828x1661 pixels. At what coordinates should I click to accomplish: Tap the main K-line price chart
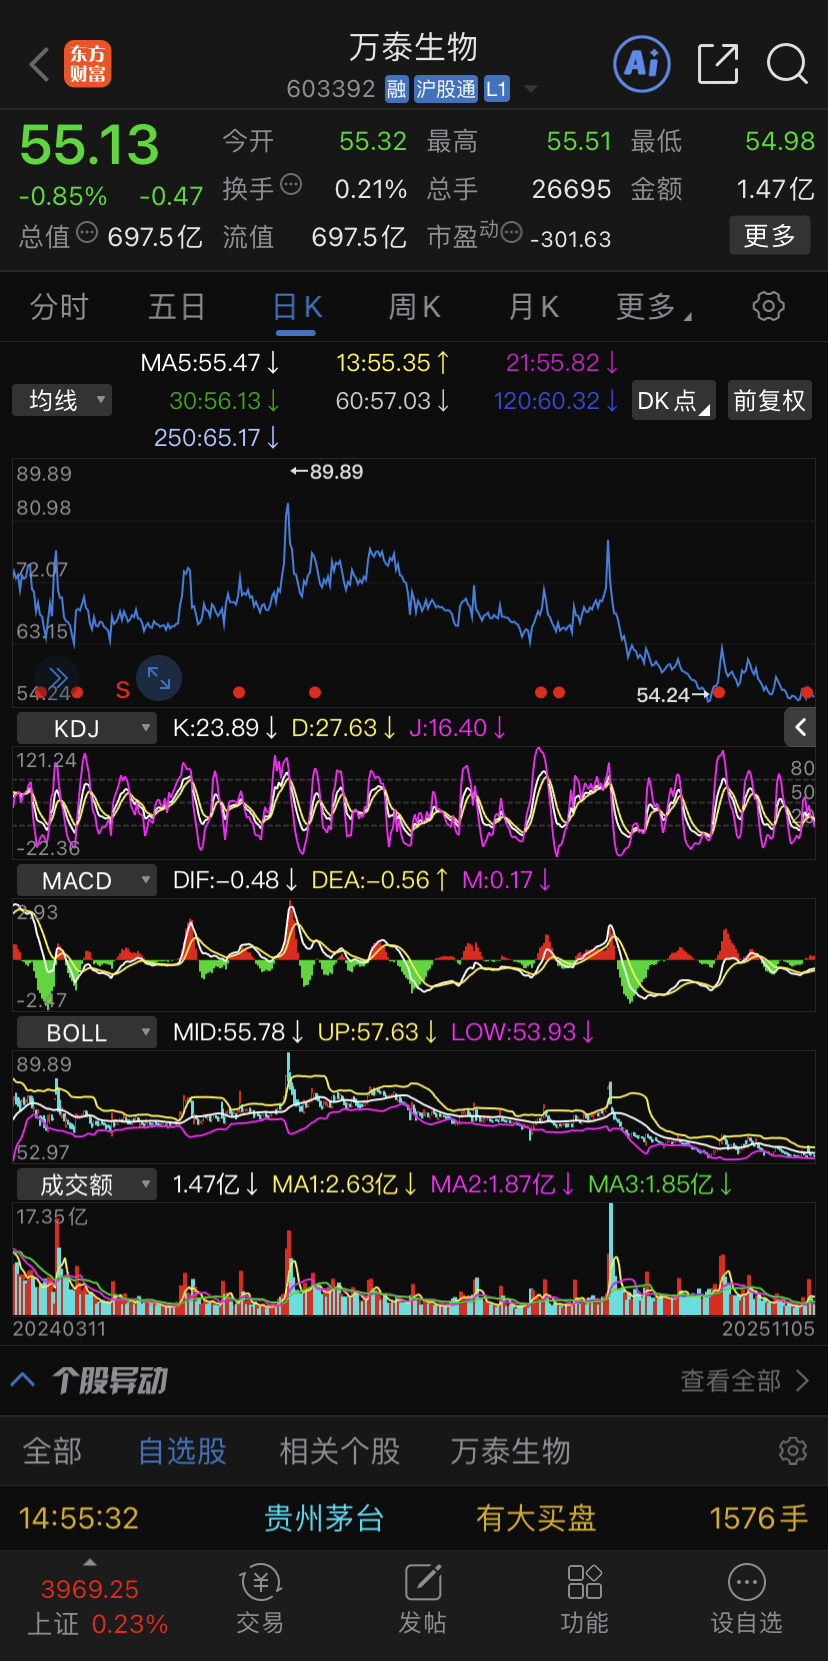coord(414,582)
